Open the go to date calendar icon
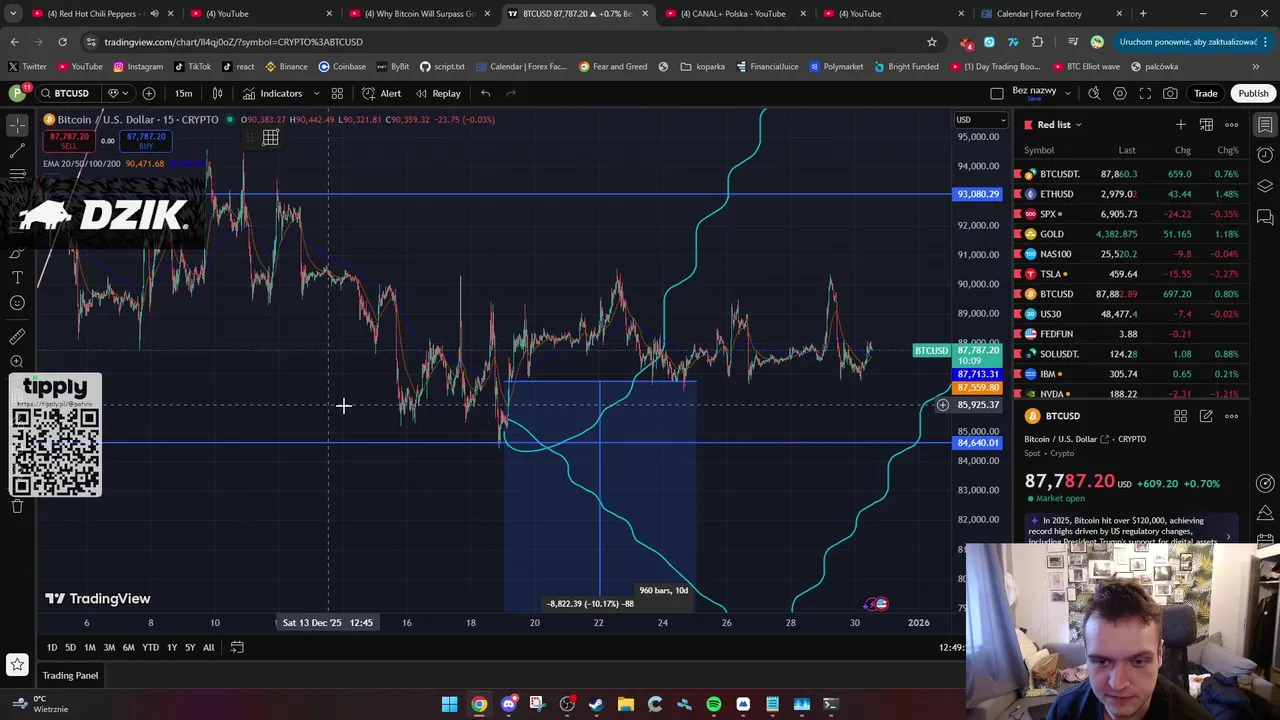The image size is (1280, 720). 237,647
